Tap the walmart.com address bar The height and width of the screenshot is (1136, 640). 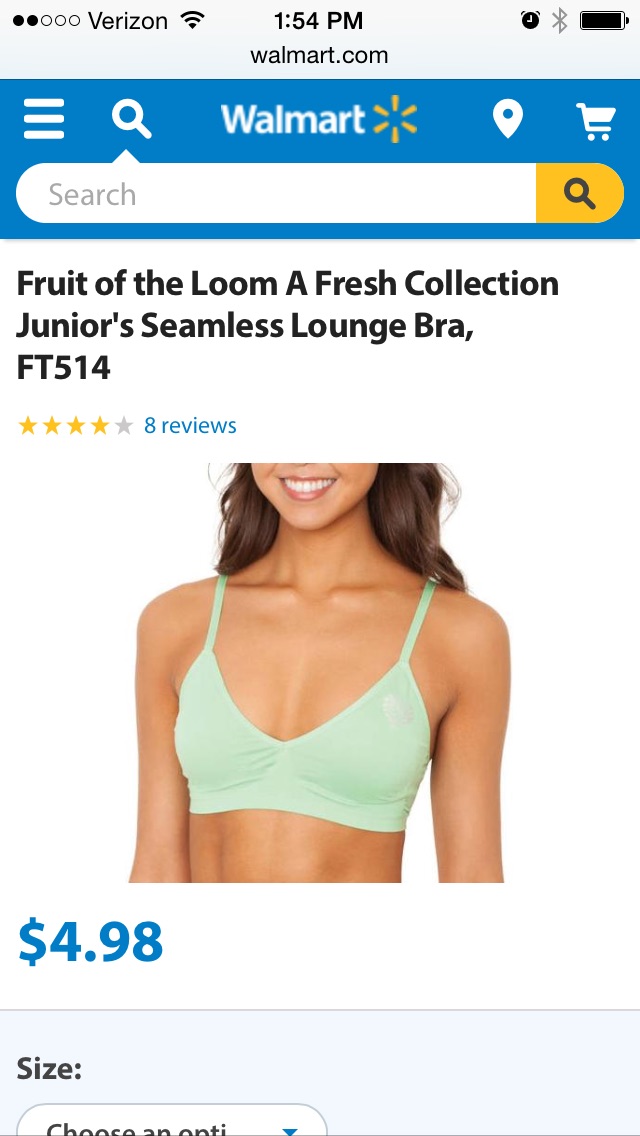pos(319,55)
